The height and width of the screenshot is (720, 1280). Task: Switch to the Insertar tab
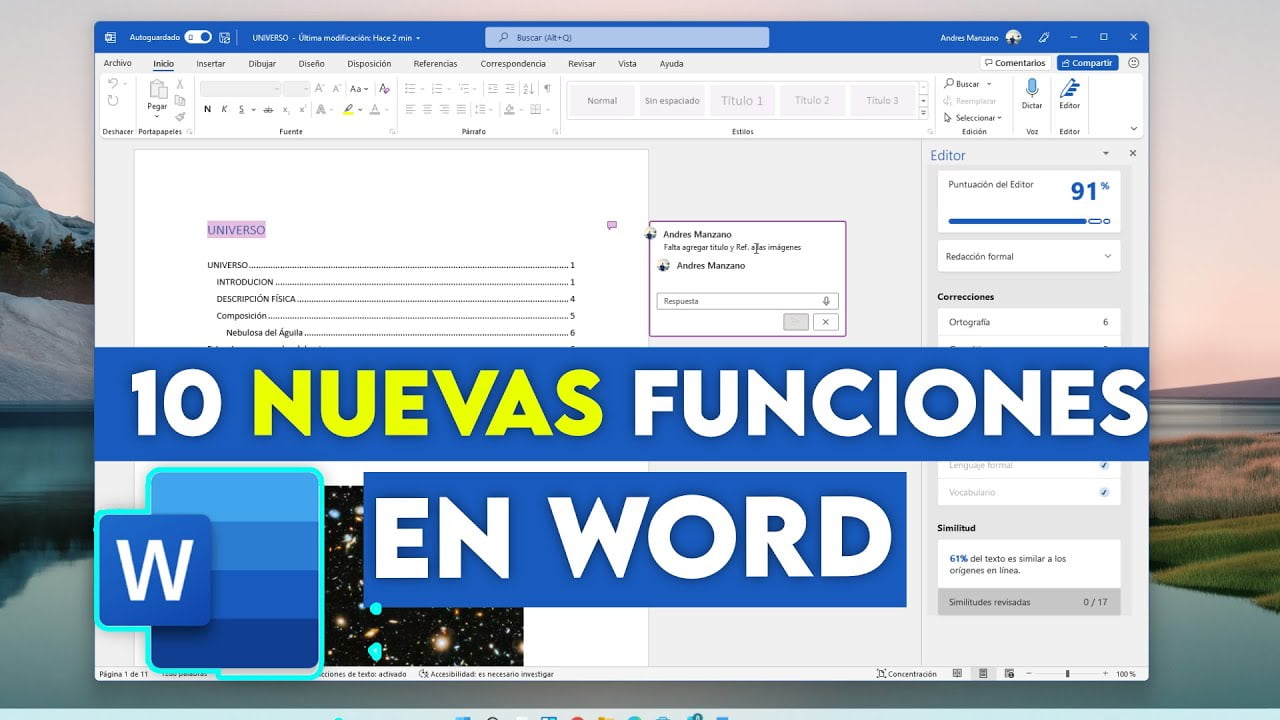click(211, 64)
